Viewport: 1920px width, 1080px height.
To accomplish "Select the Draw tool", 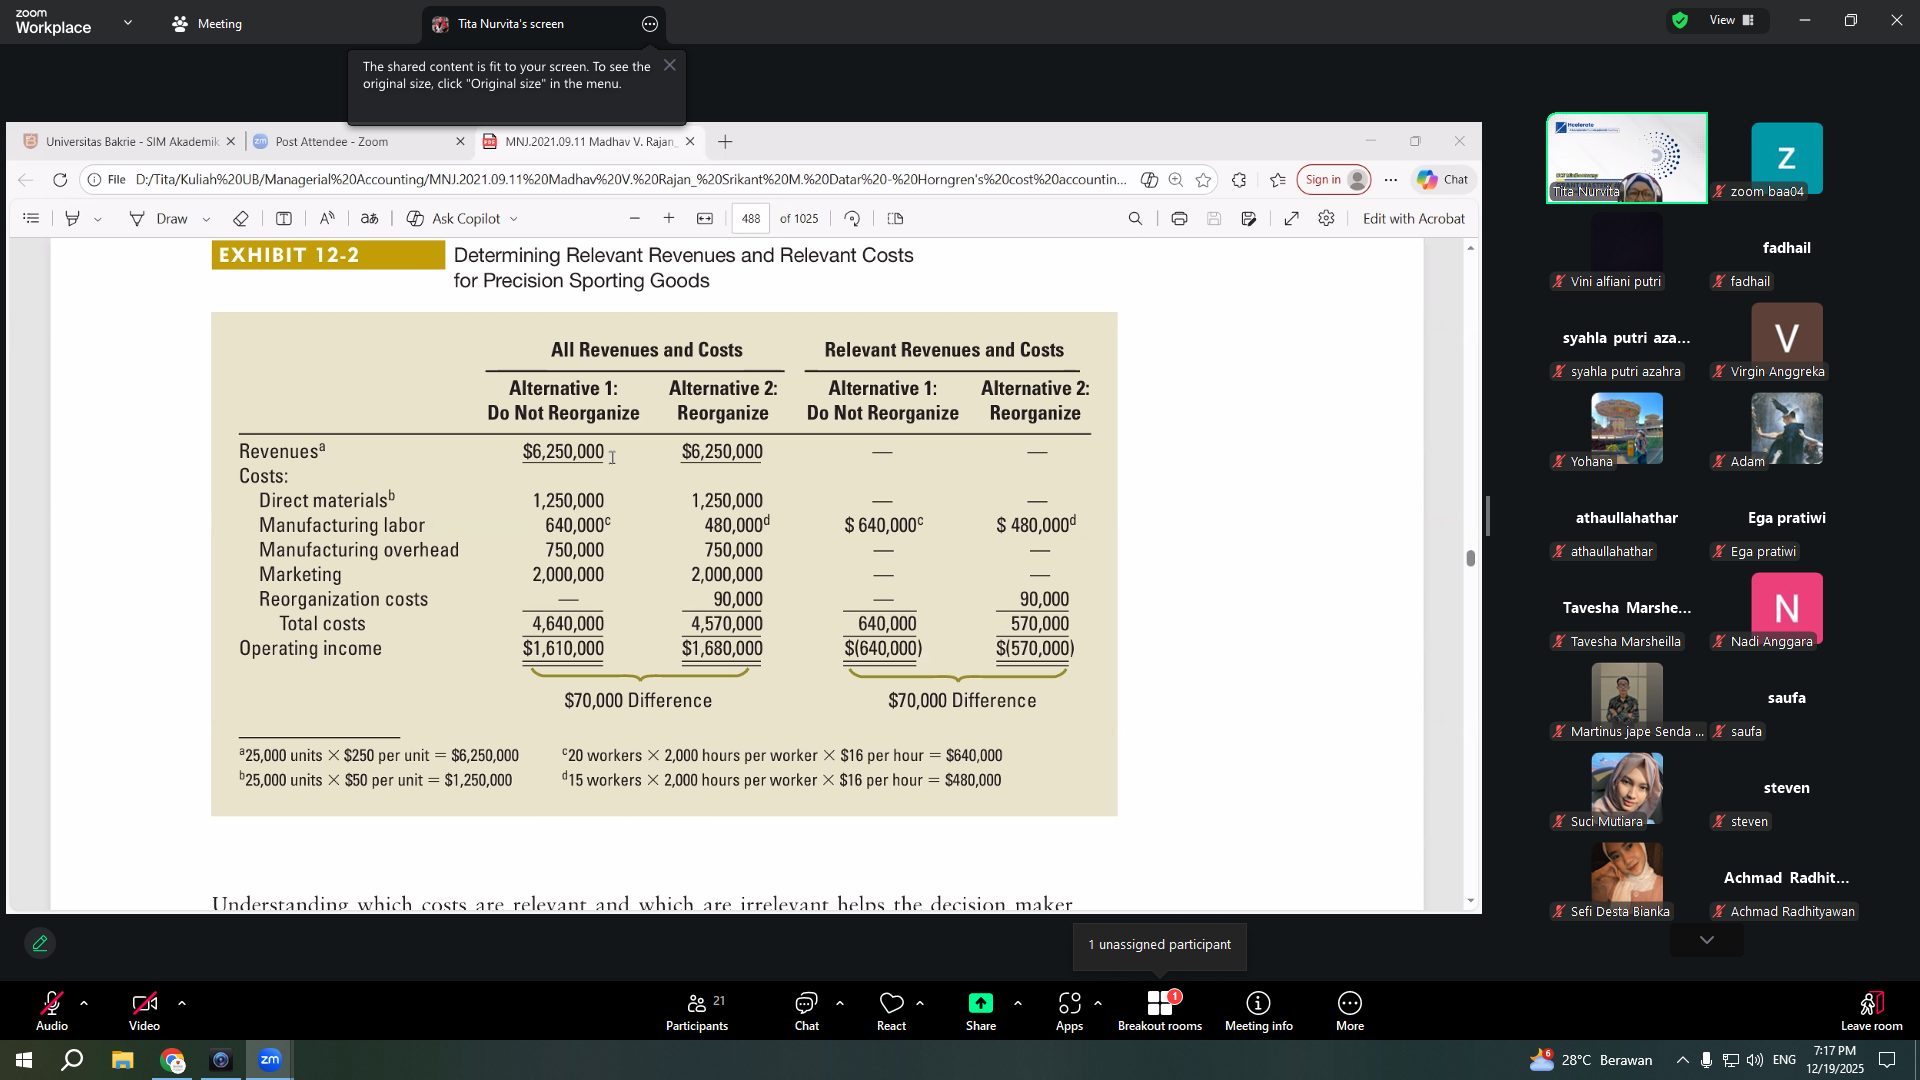I will point(159,218).
